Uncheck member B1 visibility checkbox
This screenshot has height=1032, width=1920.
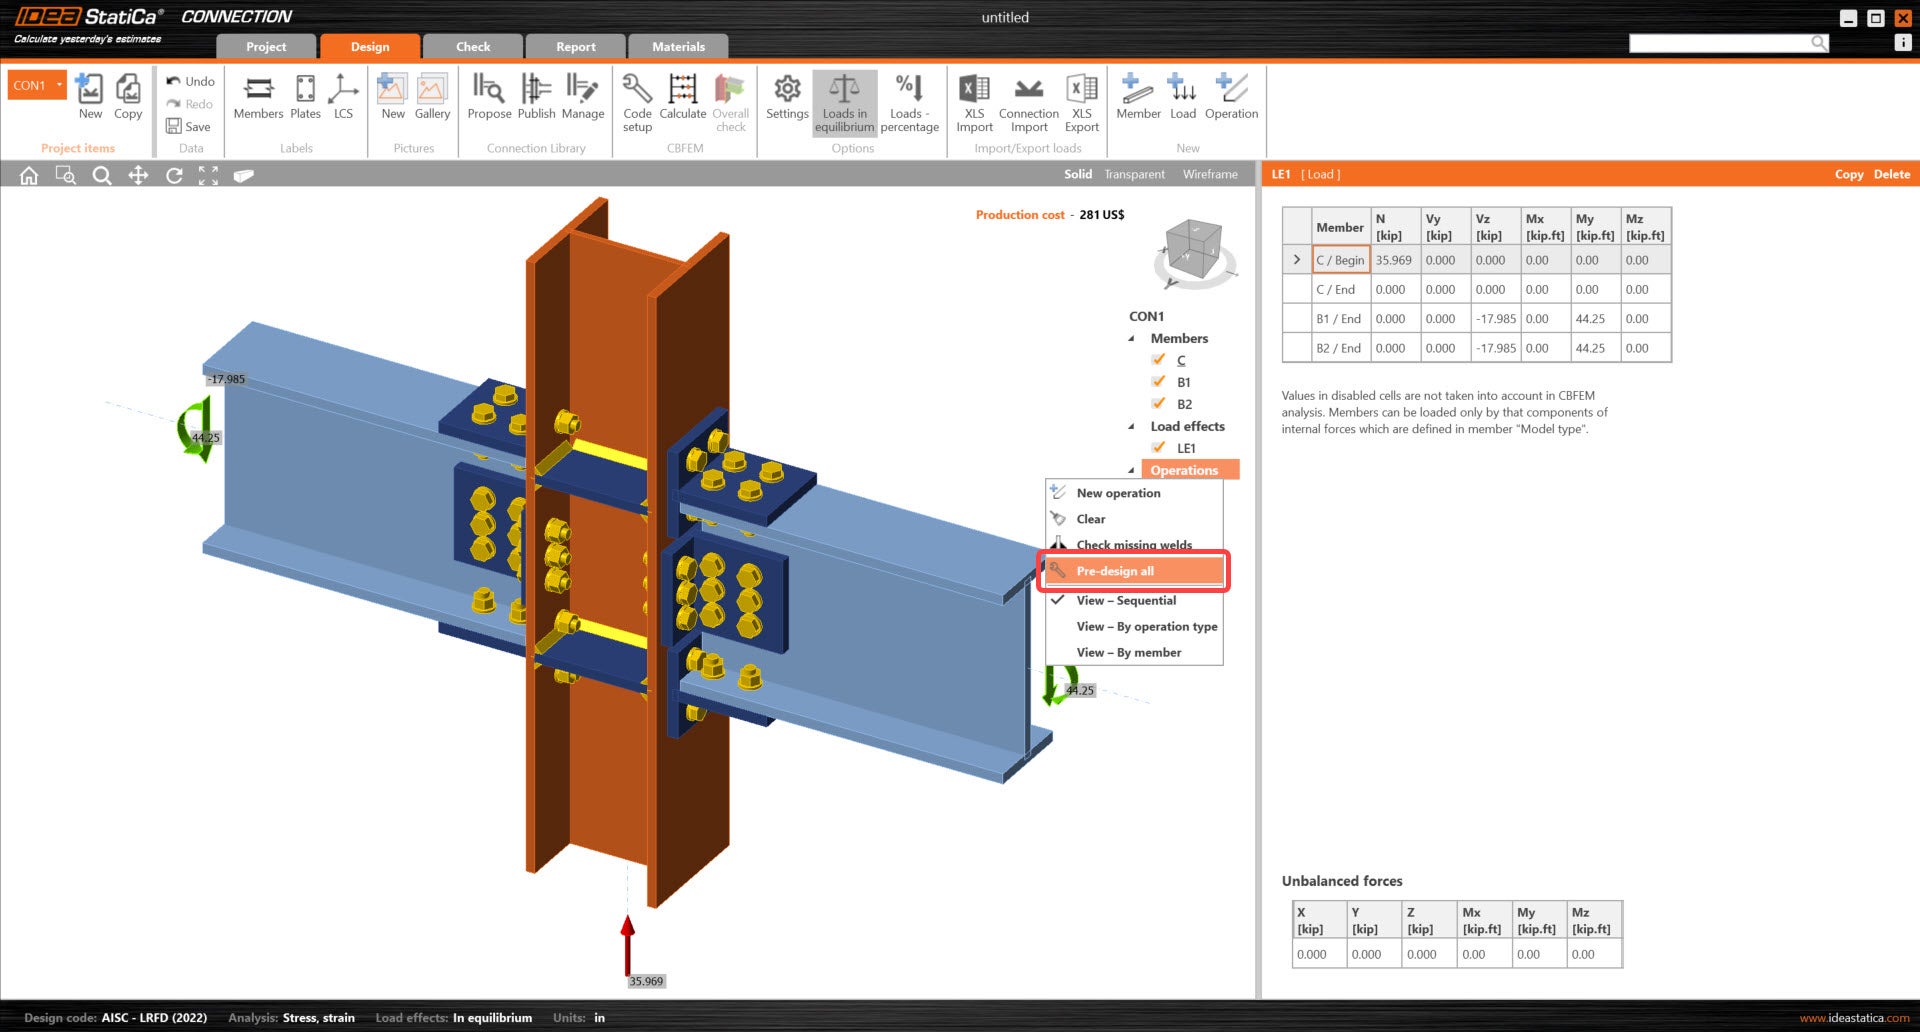[1158, 382]
